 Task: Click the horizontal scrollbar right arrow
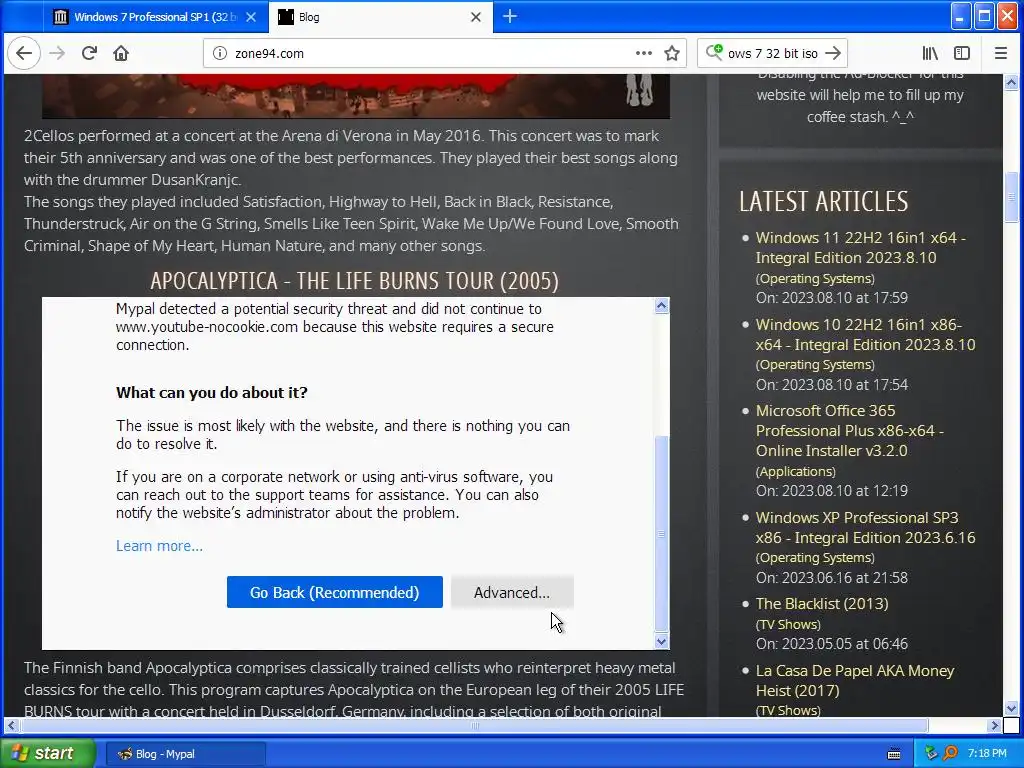click(x=995, y=726)
